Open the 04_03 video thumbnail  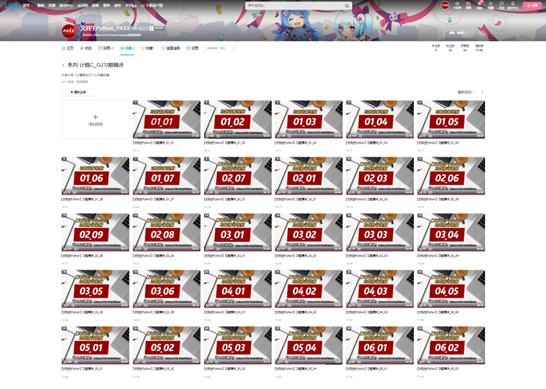tap(380, 289)
